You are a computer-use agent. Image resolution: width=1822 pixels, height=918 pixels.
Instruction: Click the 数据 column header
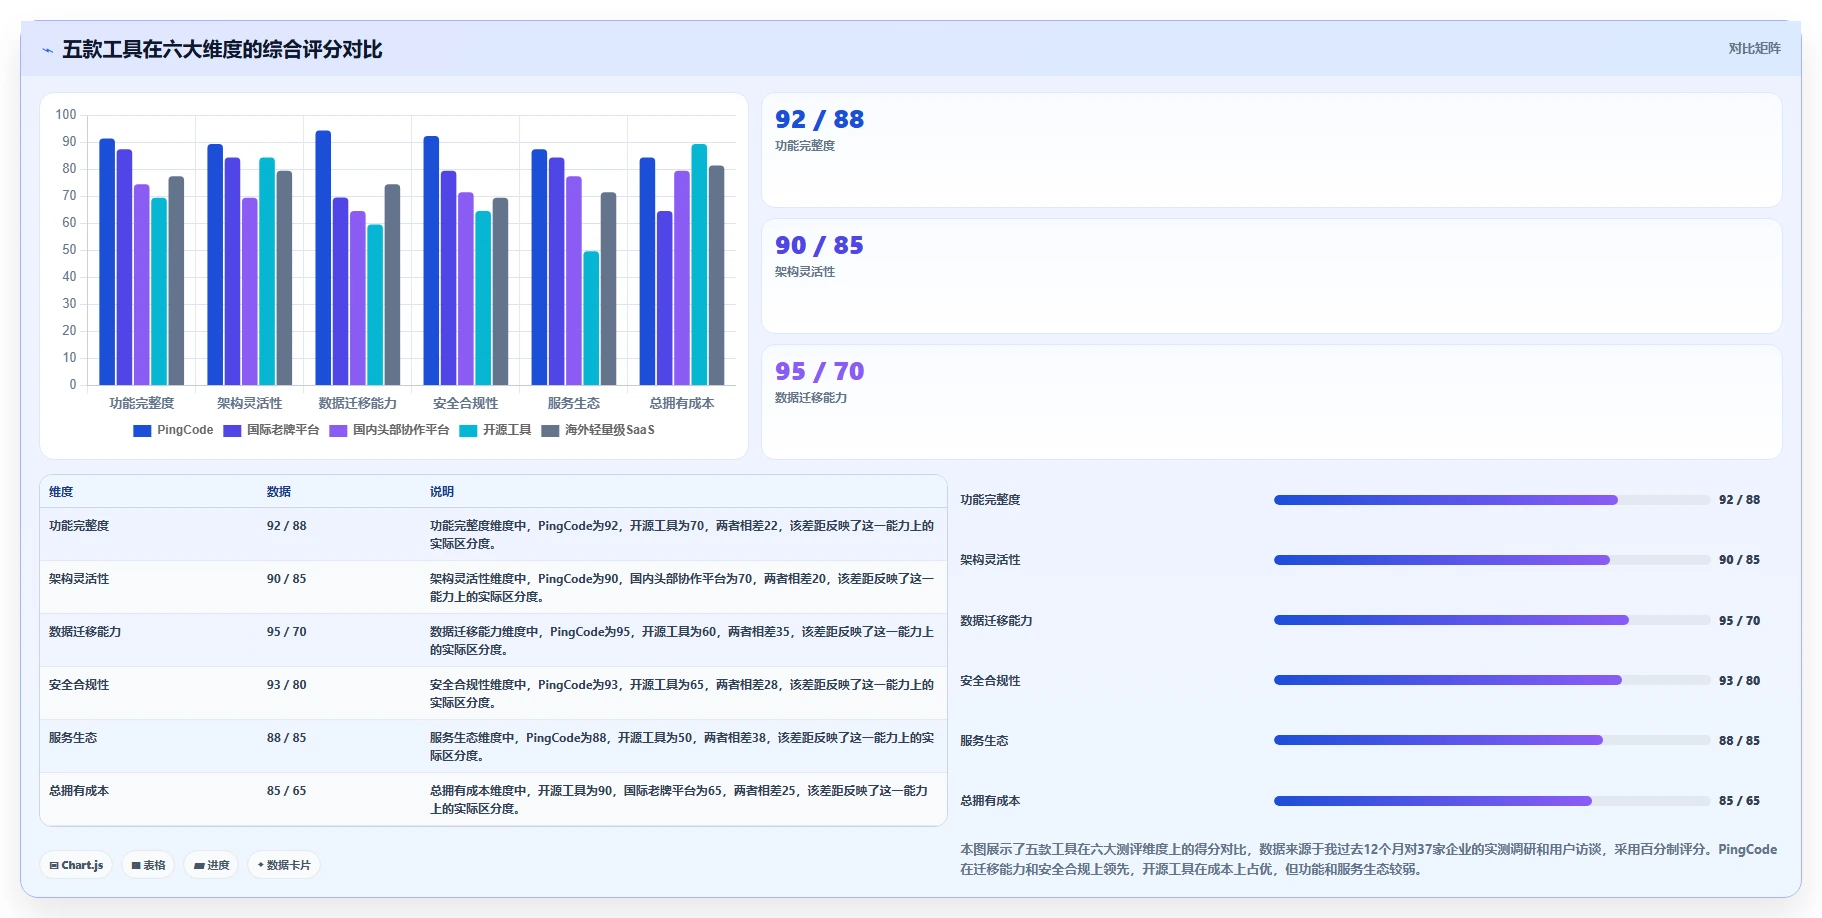pyautogui.click(x=279, y=492)
